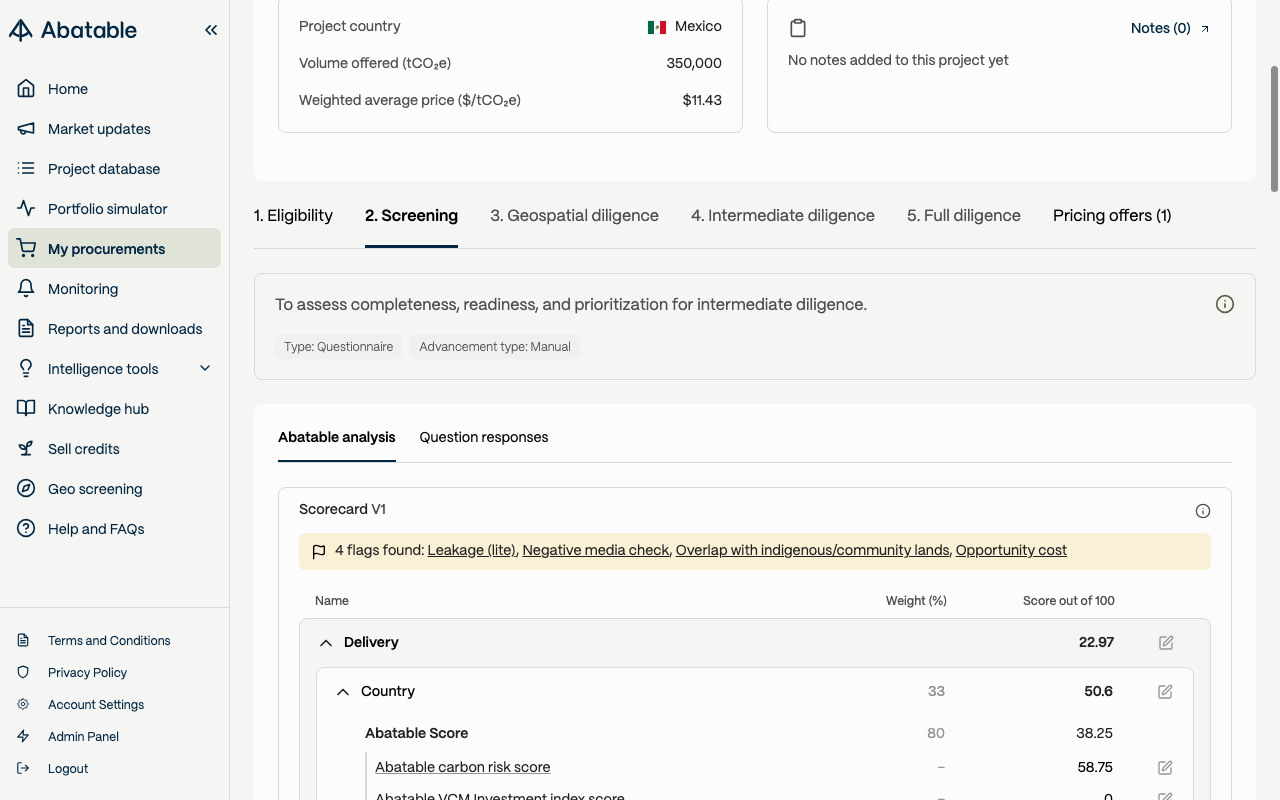This screenshot has width=1280, height=800.
Task: Open Notes (0) expand arrow link
Action: (1204, 29)
